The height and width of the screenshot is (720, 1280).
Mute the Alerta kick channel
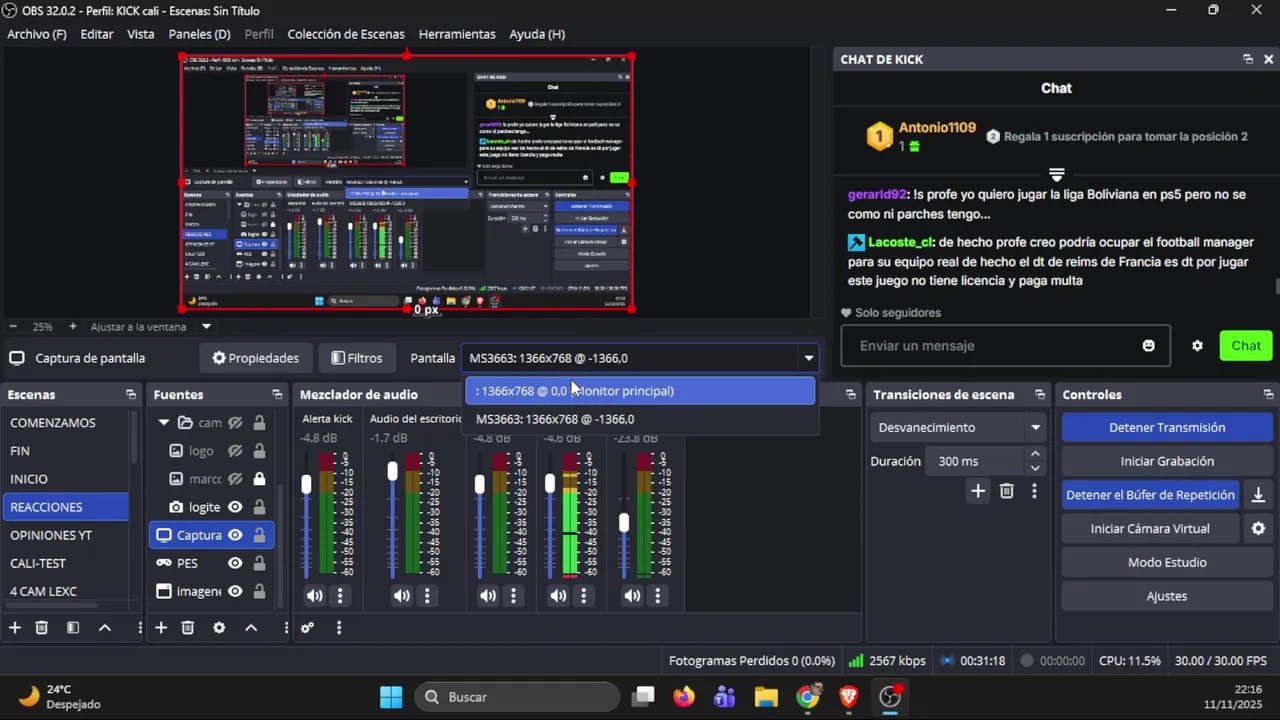pos(314,596)
